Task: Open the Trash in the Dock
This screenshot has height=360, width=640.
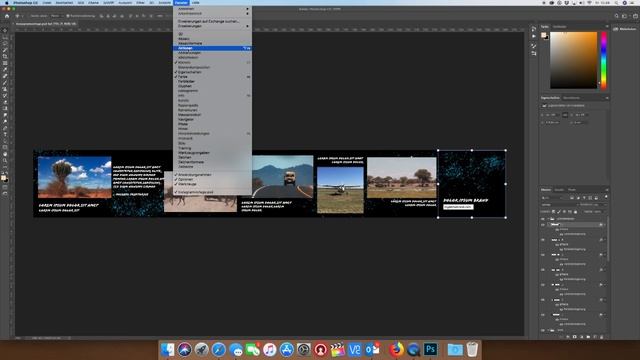Action: [472, 349]
